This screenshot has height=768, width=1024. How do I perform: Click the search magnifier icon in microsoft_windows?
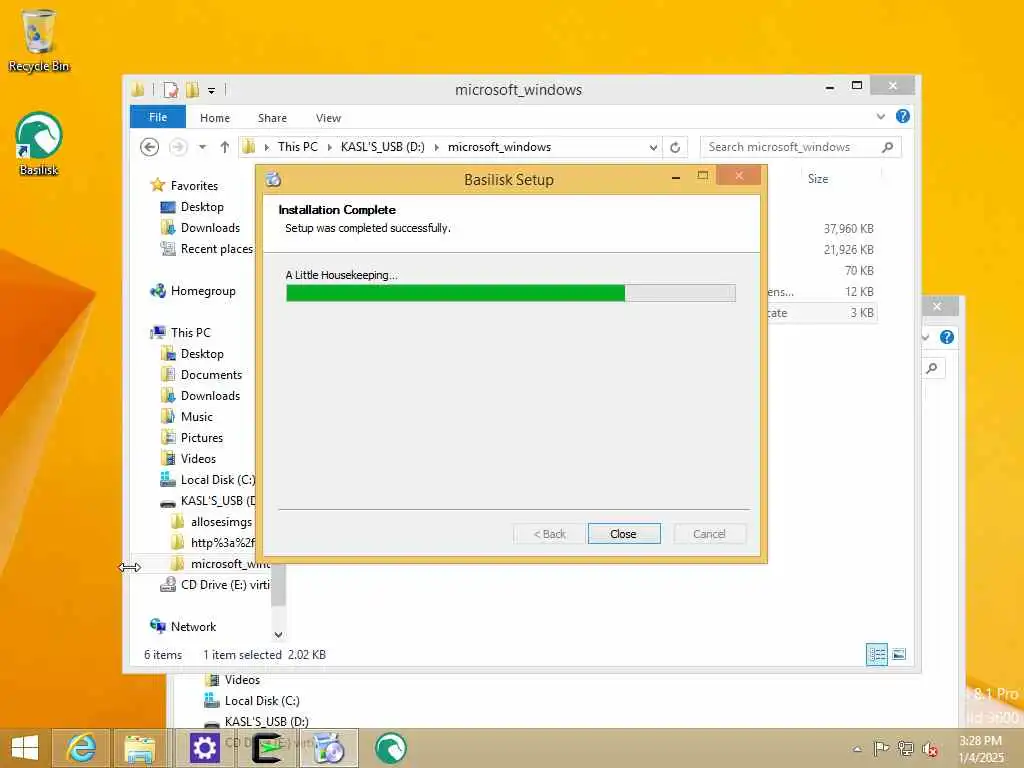point(887,147)
